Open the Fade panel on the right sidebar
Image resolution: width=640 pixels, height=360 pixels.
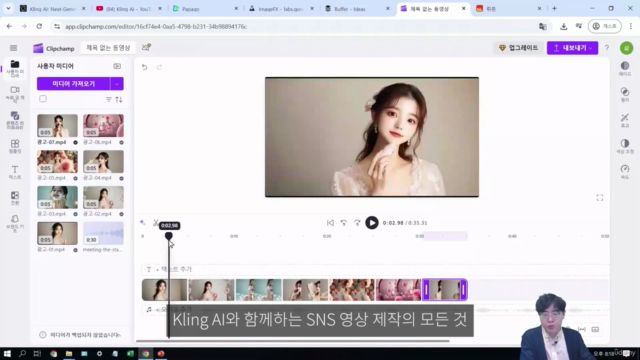tap(625, 69)
